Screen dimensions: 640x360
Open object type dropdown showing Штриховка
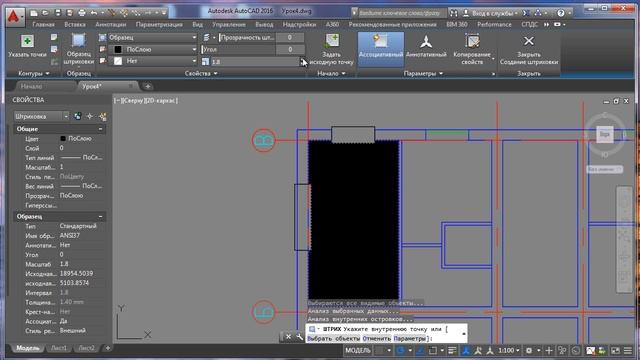point(41,116)
